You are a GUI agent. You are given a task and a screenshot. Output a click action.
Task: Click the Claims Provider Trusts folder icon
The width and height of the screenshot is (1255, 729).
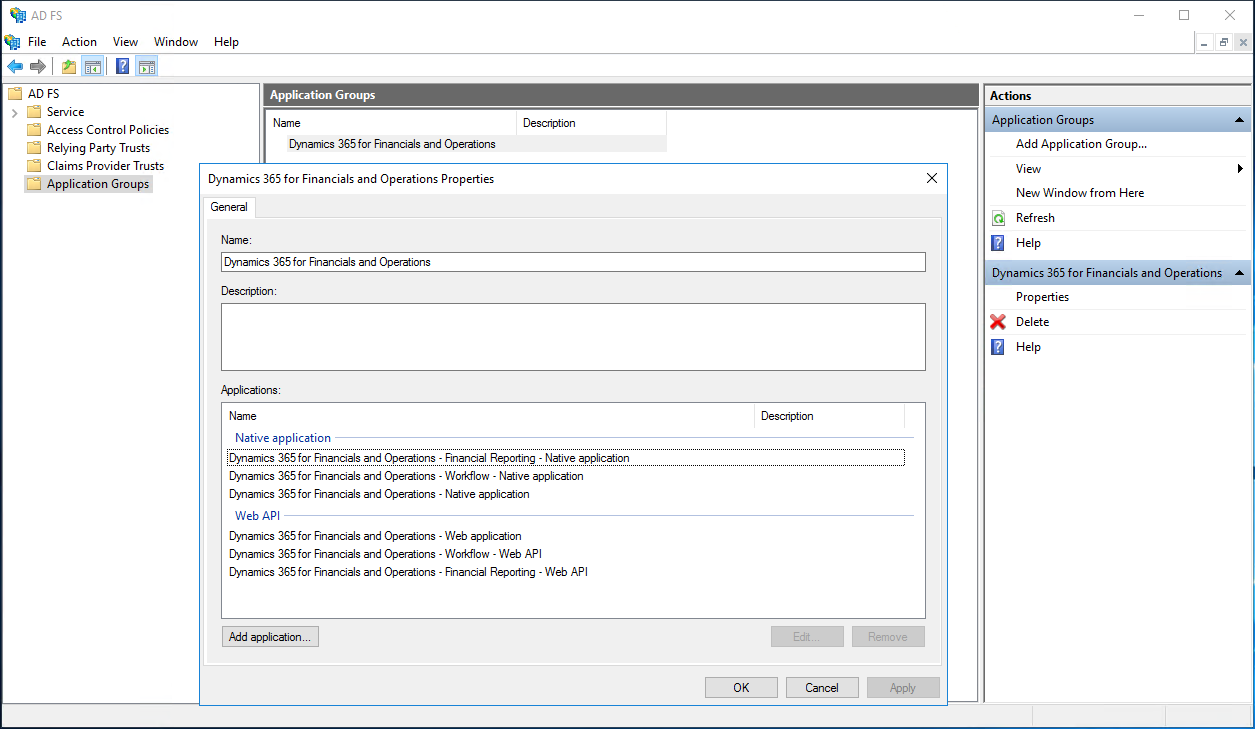34,166
